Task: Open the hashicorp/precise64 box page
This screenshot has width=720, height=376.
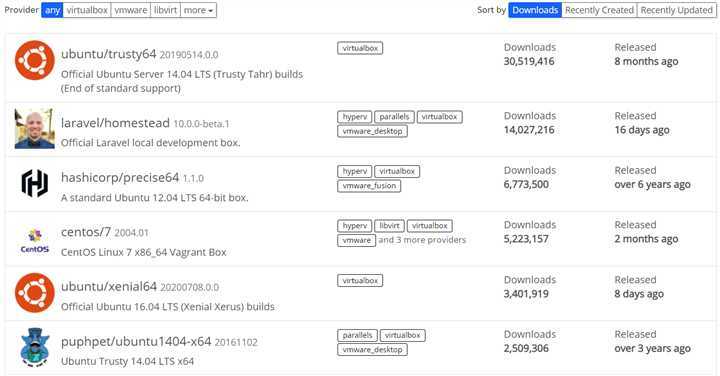Action: click(120, 178)
